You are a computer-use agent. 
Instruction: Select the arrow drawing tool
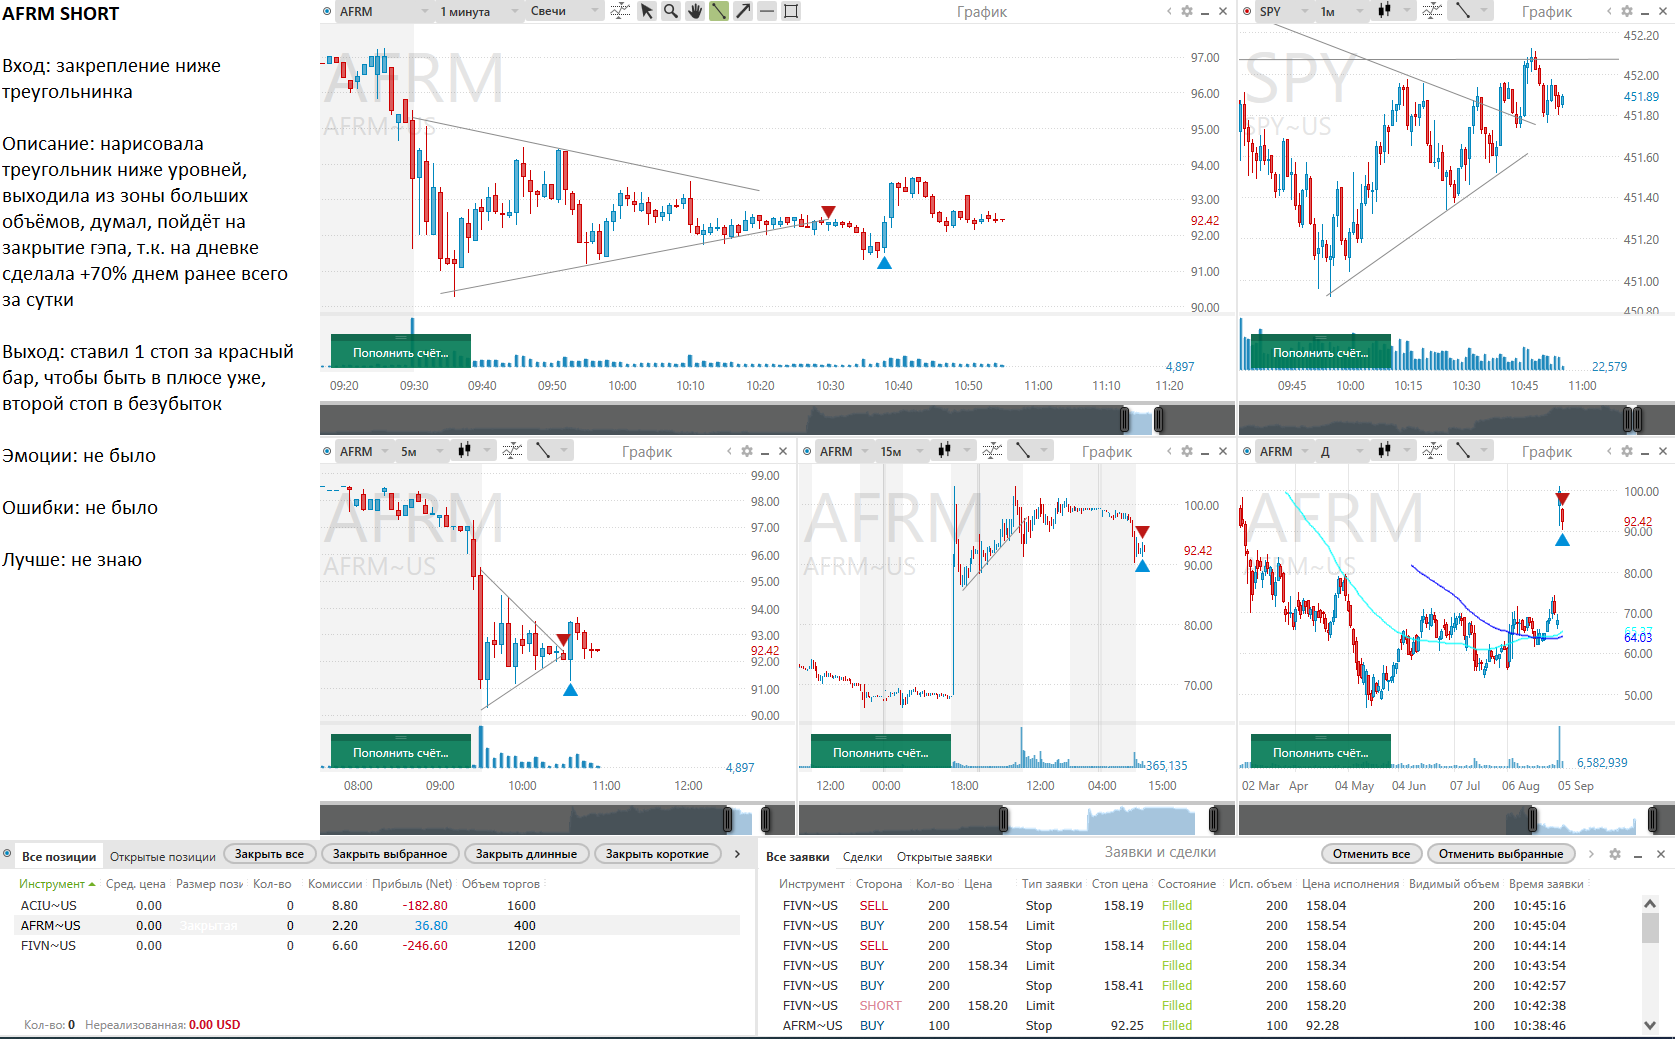[743, 11]
